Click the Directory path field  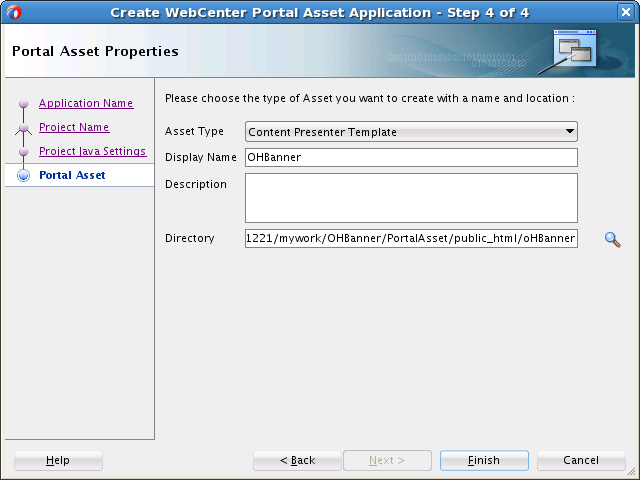pos(411,238)
